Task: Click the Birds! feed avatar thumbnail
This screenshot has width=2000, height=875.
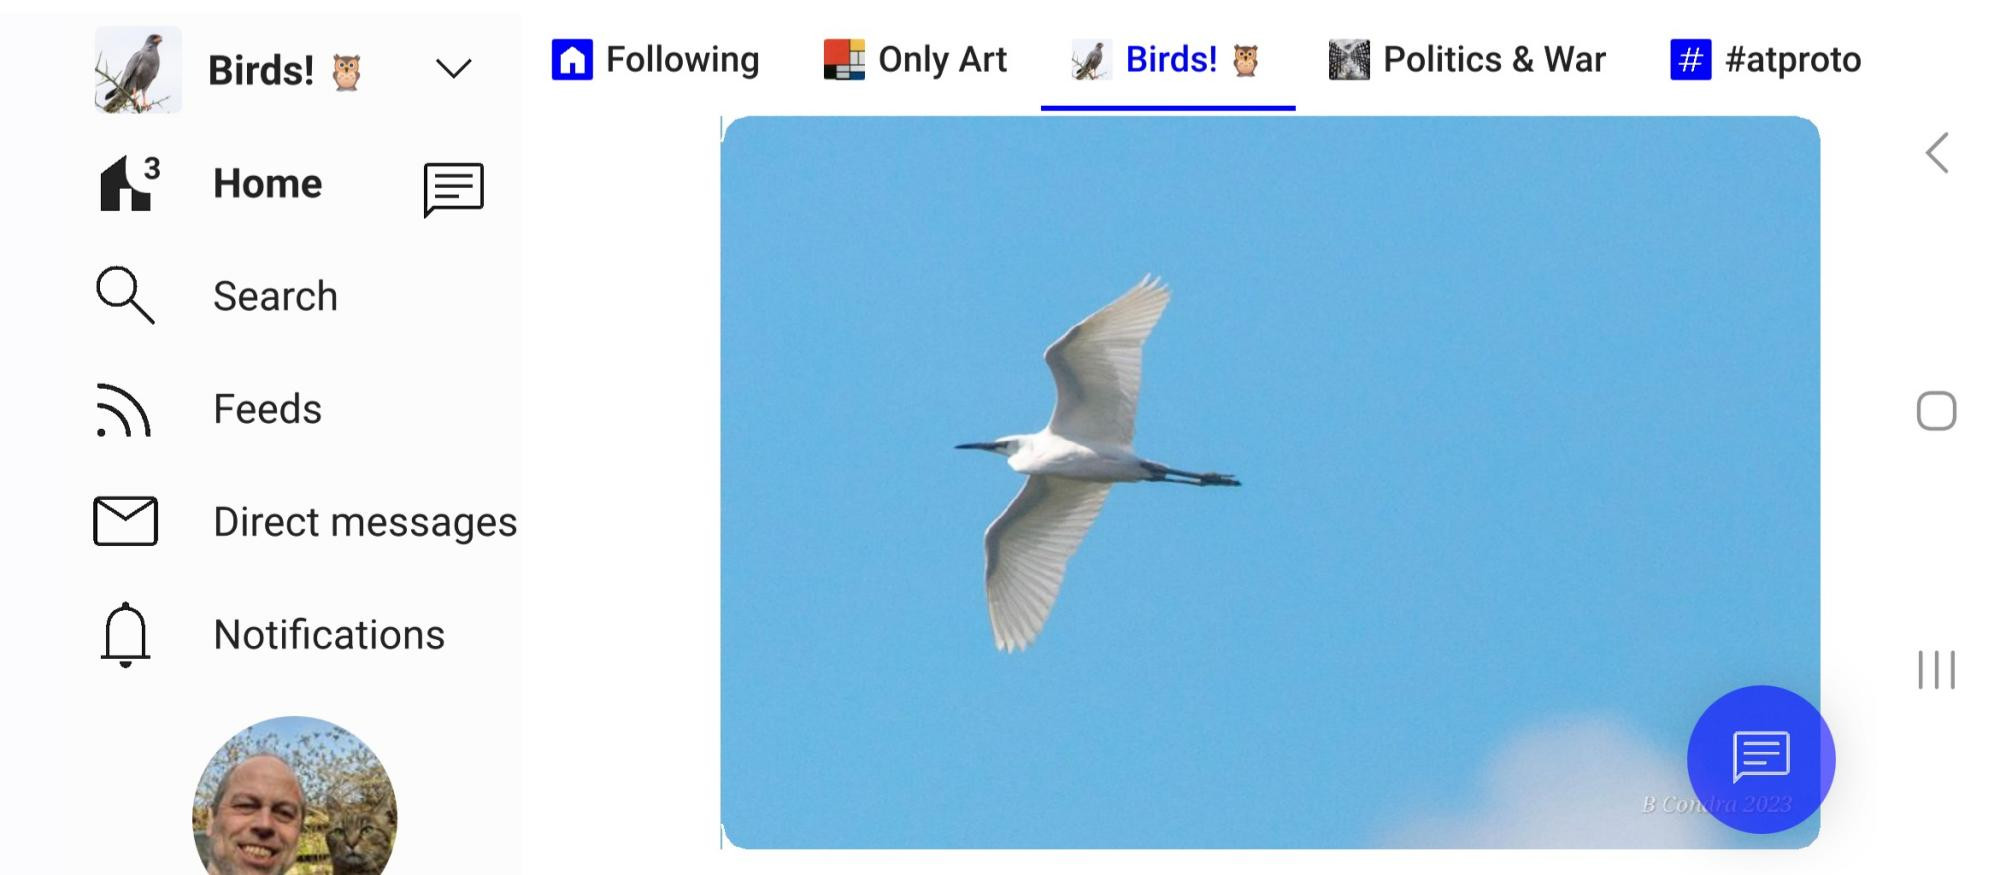Action: coord(138,70)
